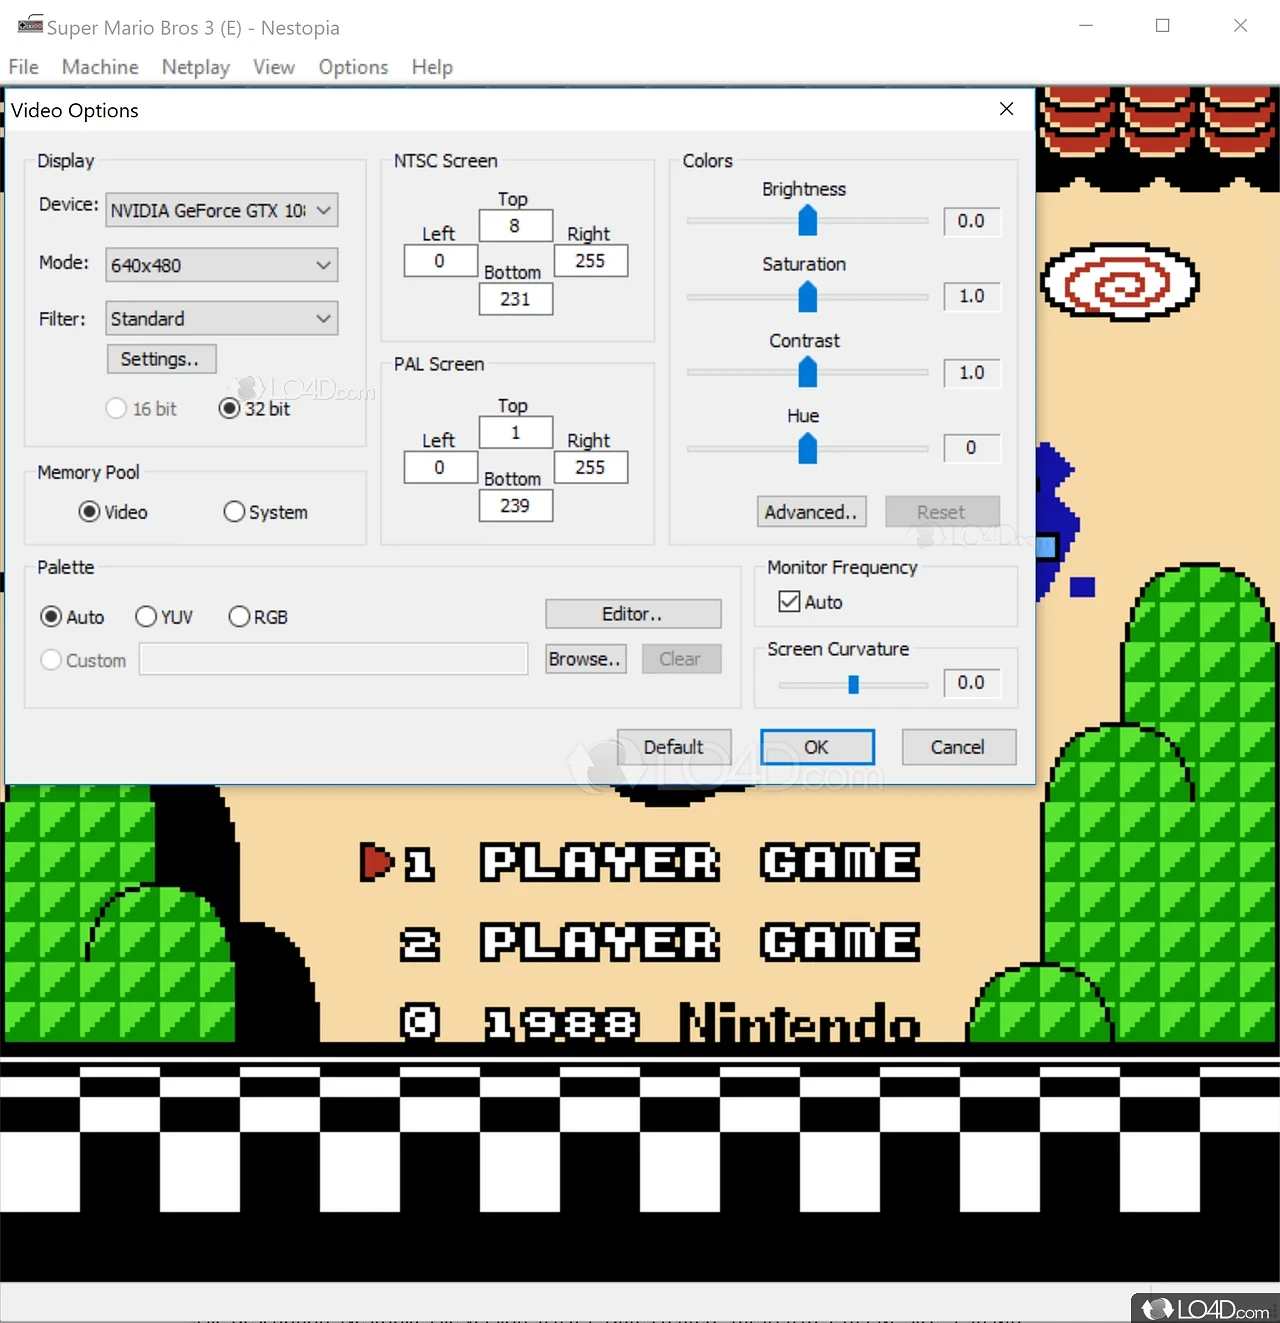Viewport: 1280px width, 1323px height.
Task: Click the Contrast slider thumb
Action: (808, 372)
